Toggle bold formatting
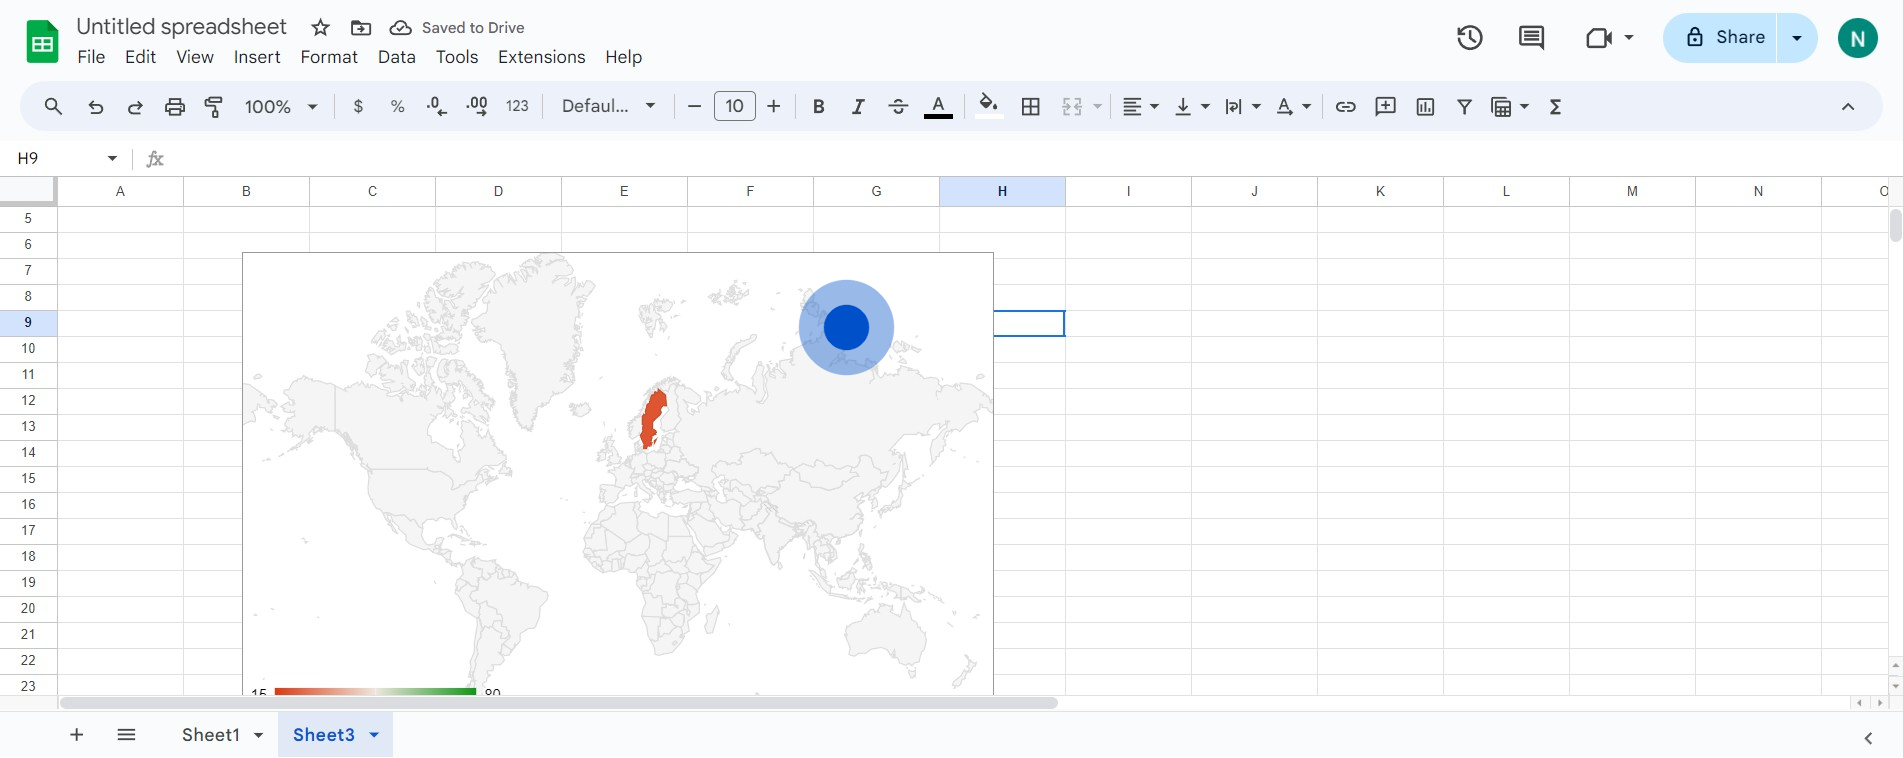Viewport: 1903px width, 758px height. point(819,106)
